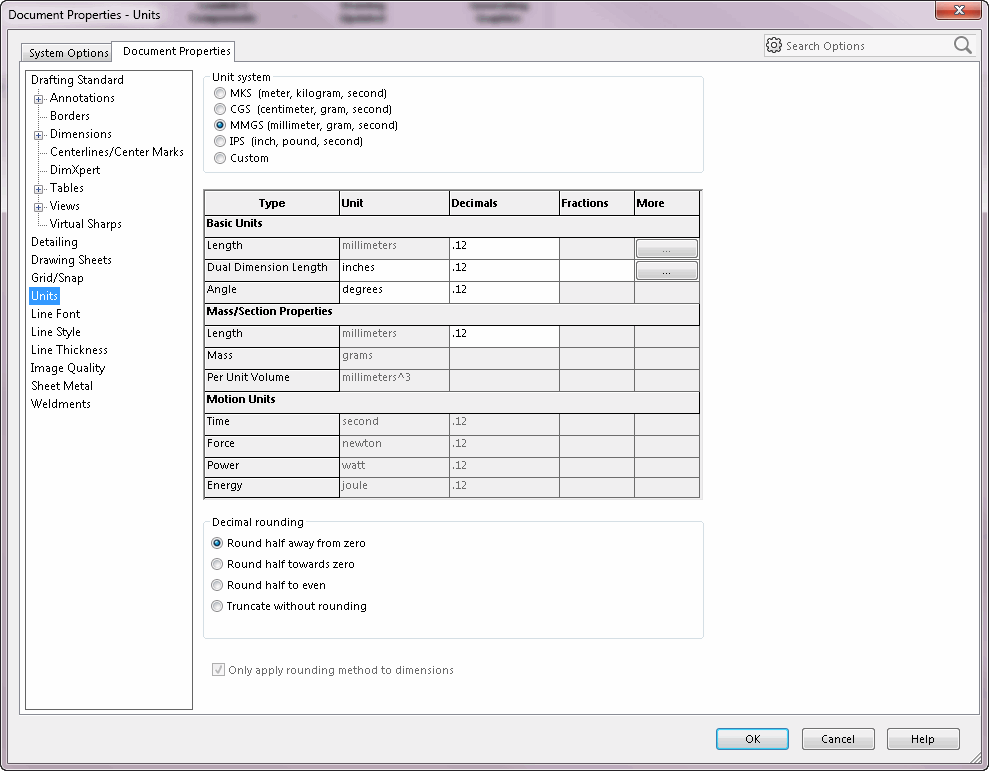The height and width of the screenshot is (771, 989).
Task: Click the Power unit watt cell
Action: click(x=394, y=468)
